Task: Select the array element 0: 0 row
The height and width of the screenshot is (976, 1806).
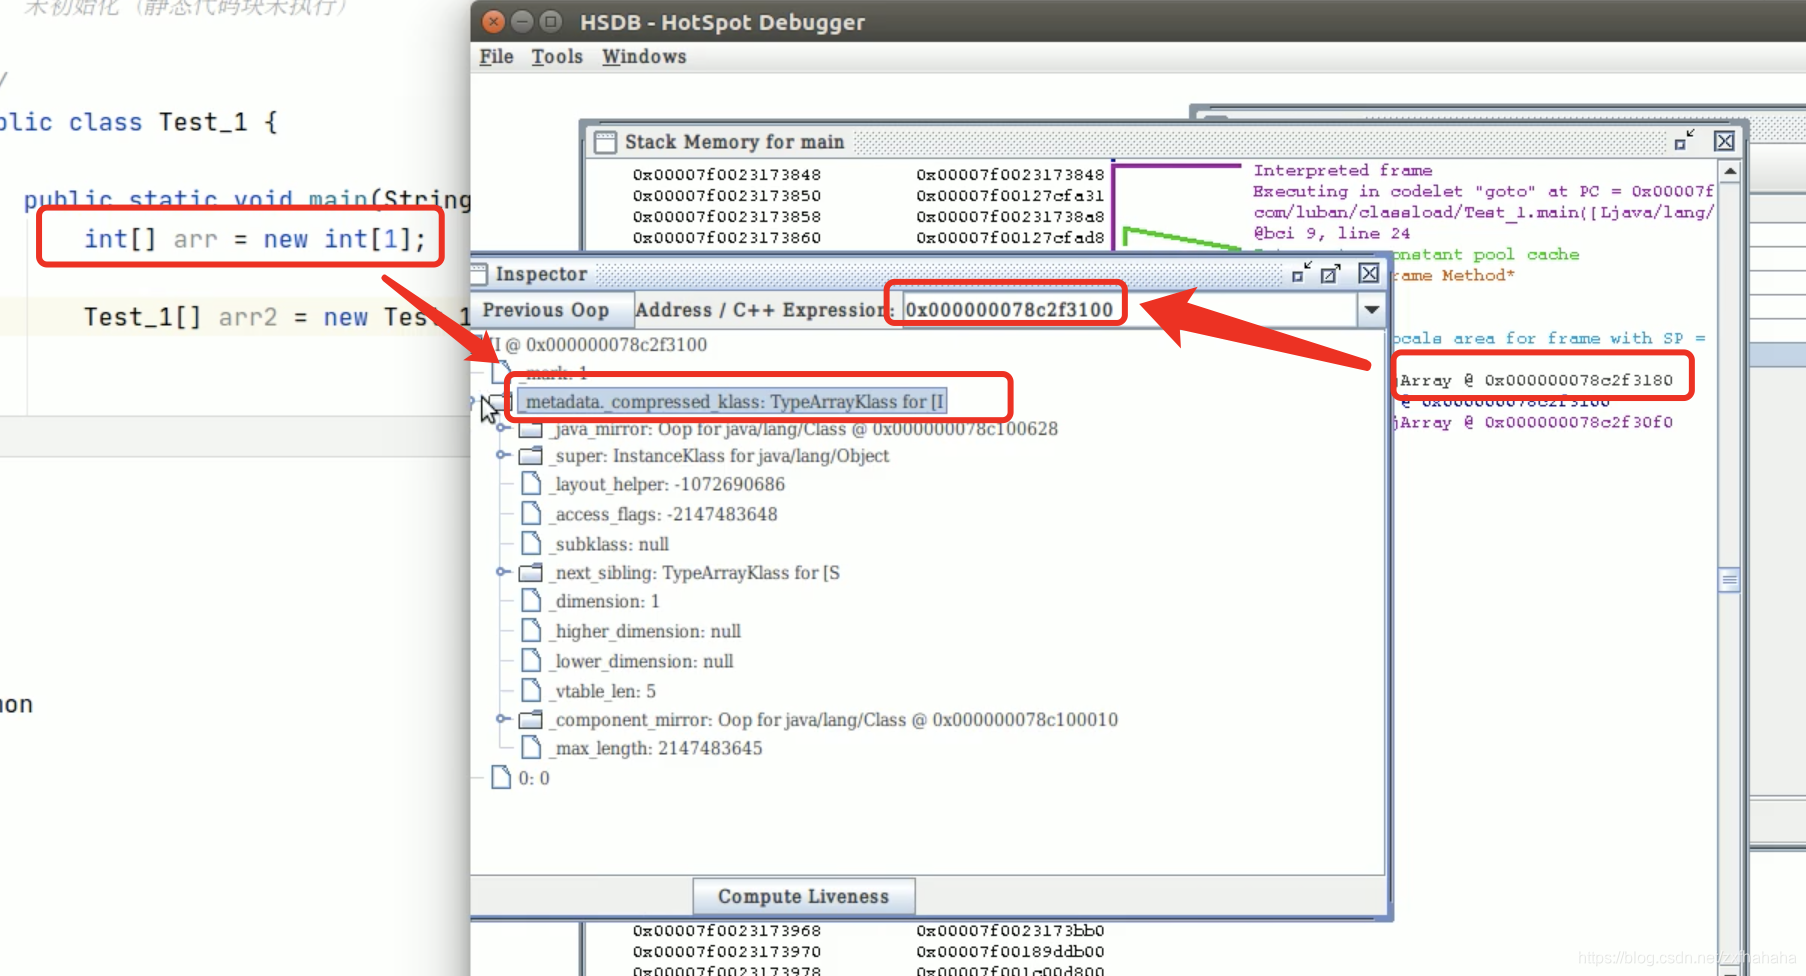Action: 534,778
